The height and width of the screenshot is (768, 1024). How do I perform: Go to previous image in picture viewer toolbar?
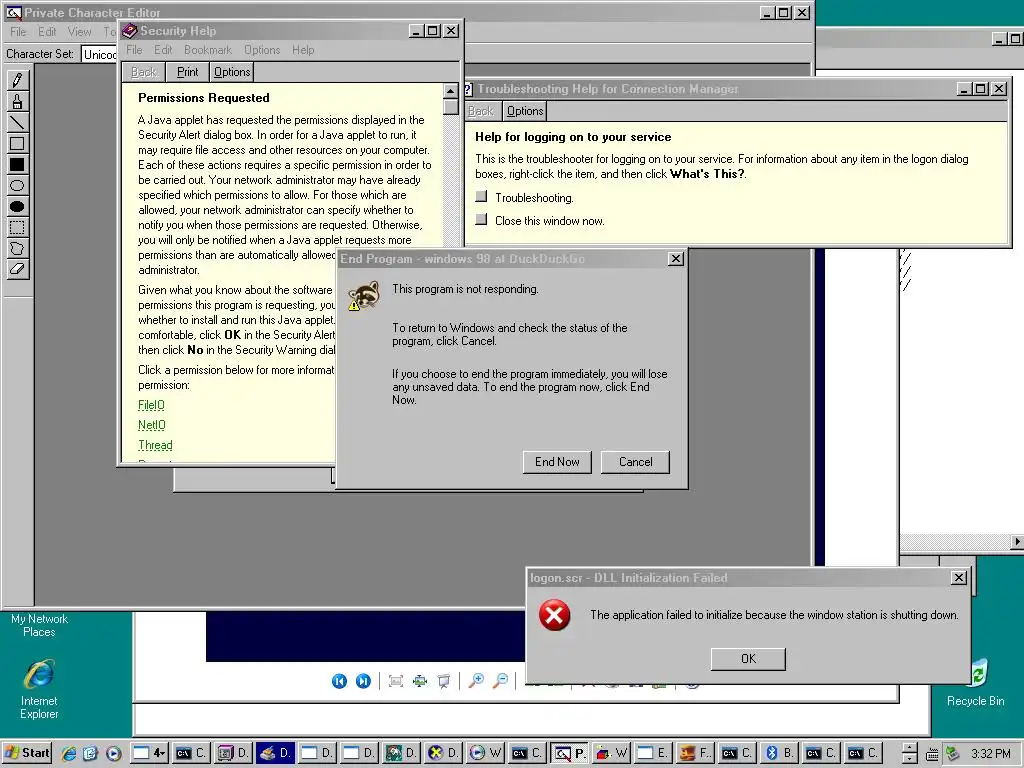click(339, 681)
